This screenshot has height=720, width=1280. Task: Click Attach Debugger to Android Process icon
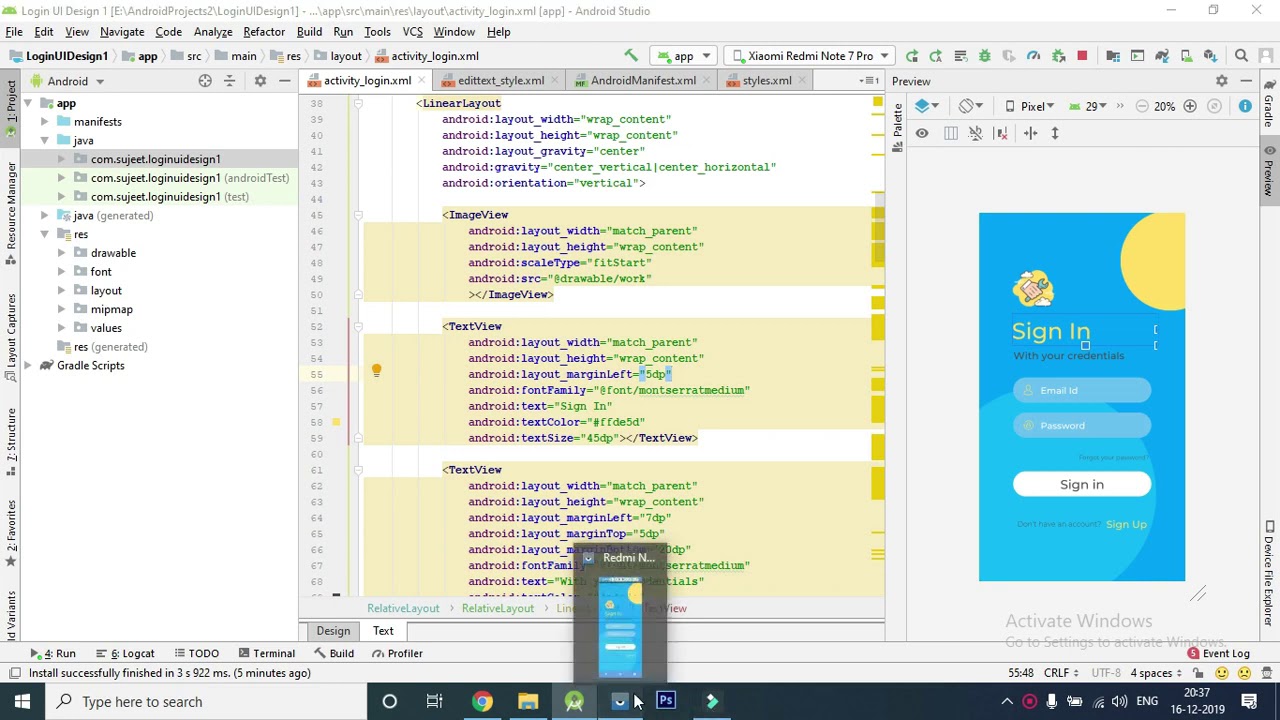pos(1058,56)
